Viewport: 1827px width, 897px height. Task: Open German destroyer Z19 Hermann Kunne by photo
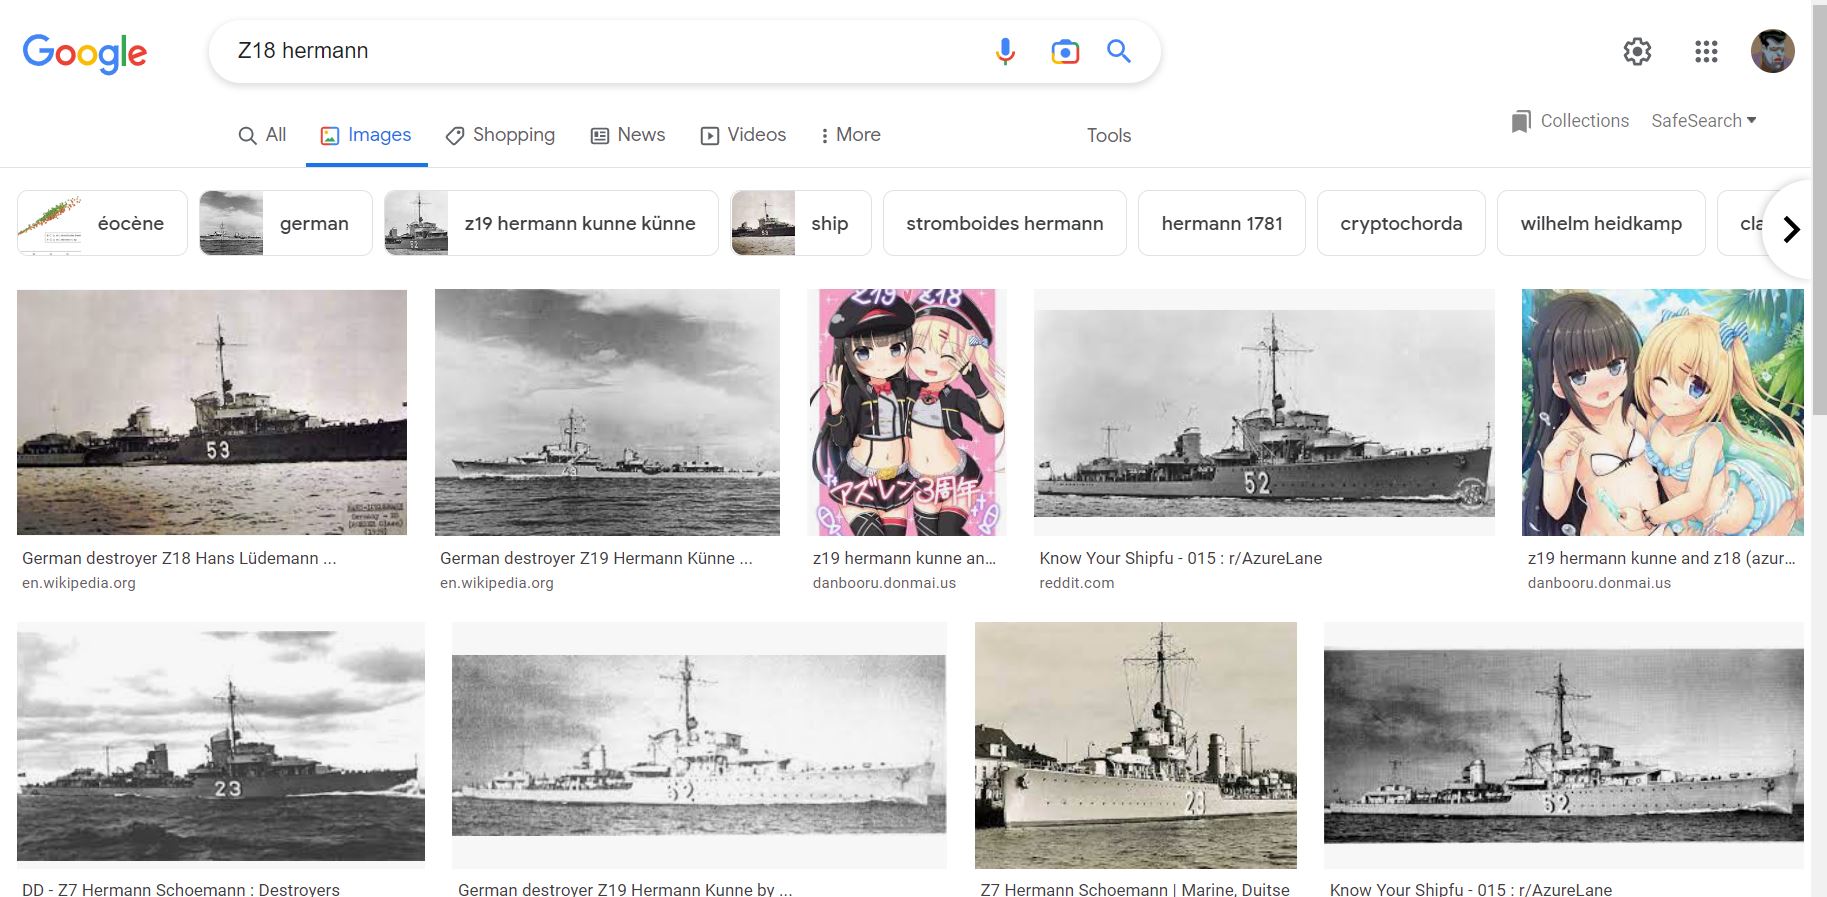click(x=699, y=745)
